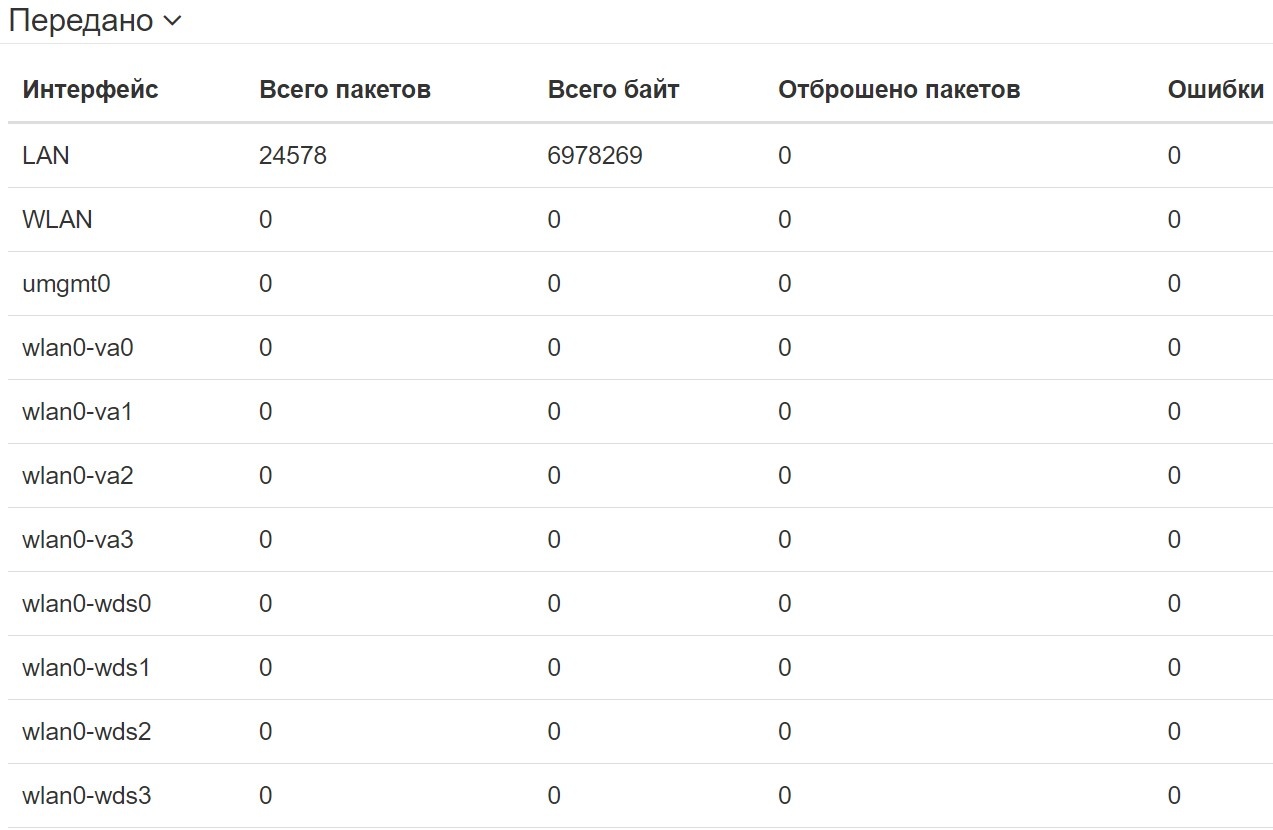
Task: Click the wlan0-wds2 interface entry
Action: (x=86, y=731)
